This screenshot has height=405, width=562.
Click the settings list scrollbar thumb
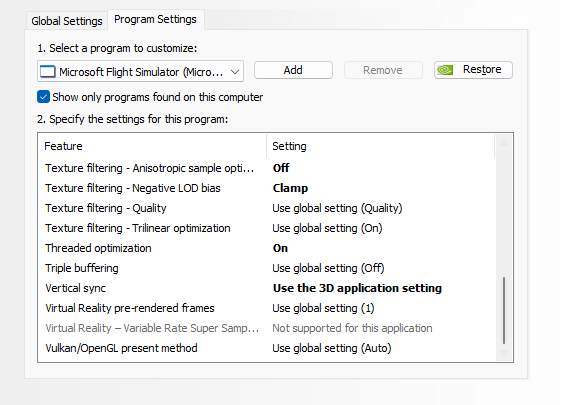coord(504,310)
